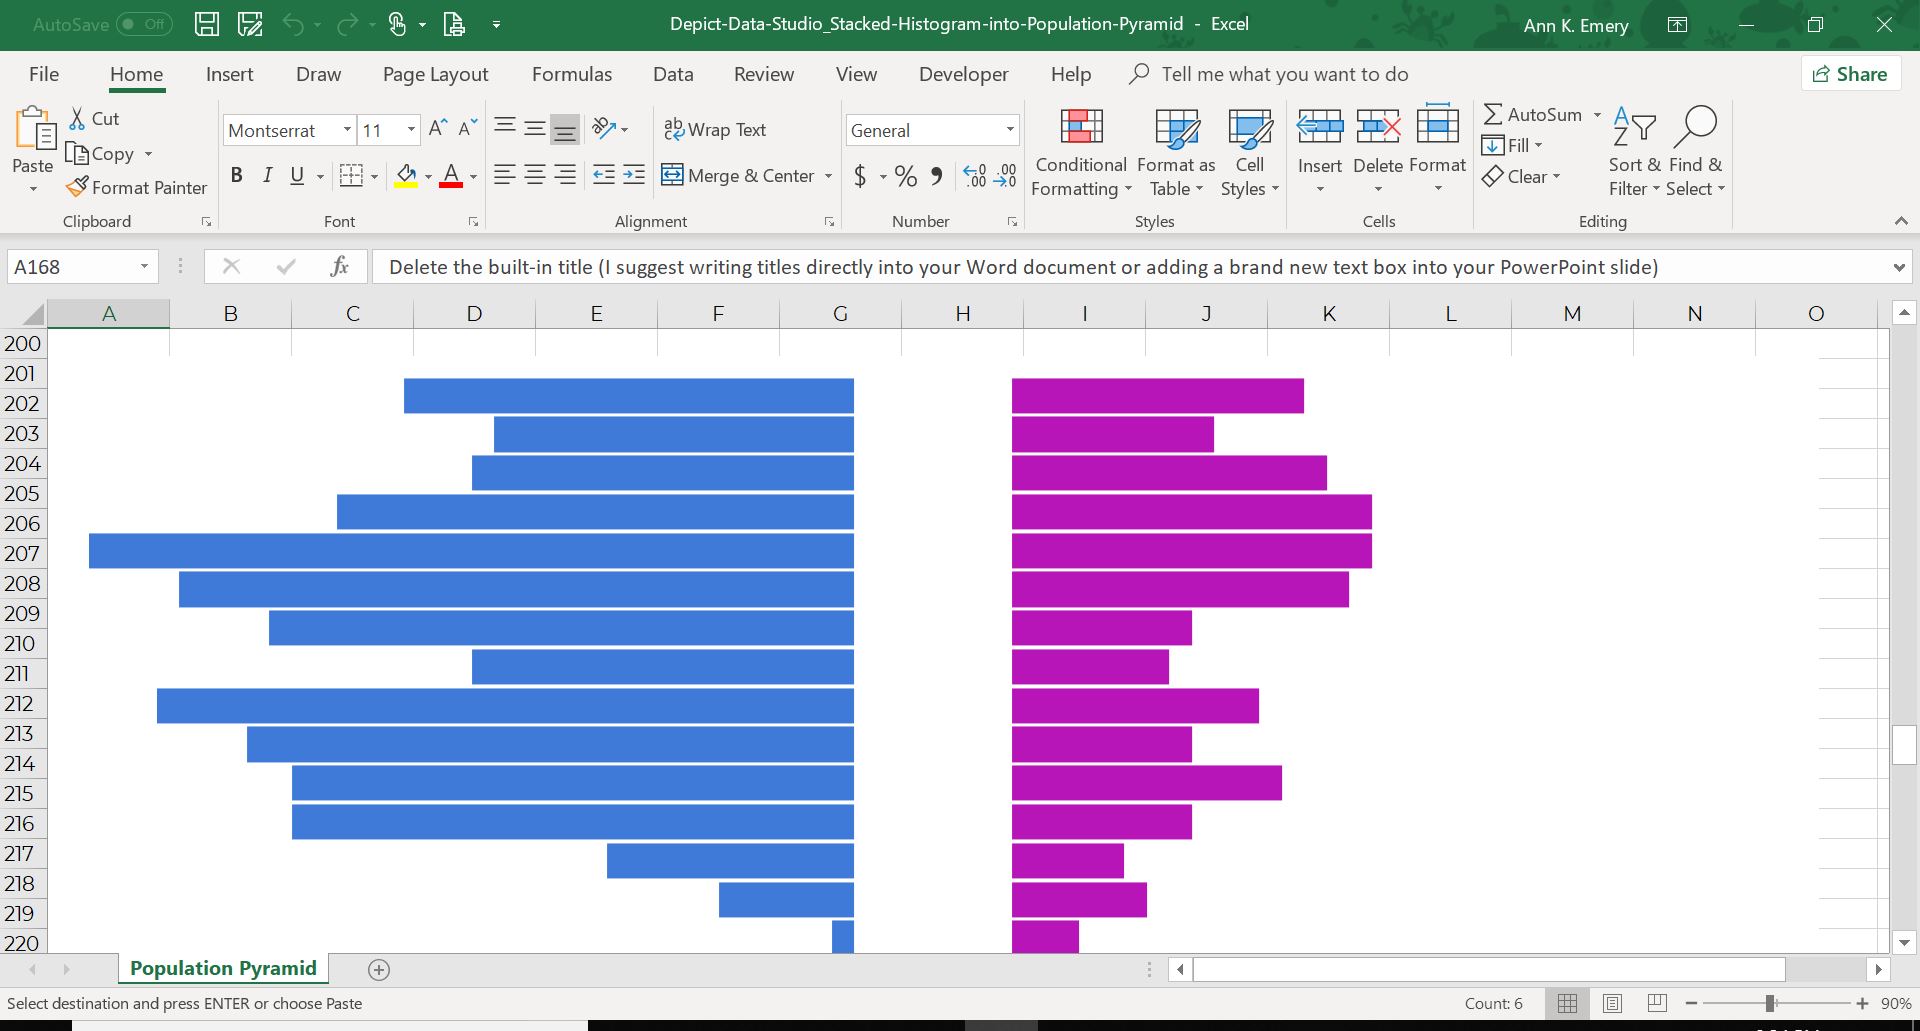
Task: Switch to the Formulas ribbon tab
Action: (571, 74)
